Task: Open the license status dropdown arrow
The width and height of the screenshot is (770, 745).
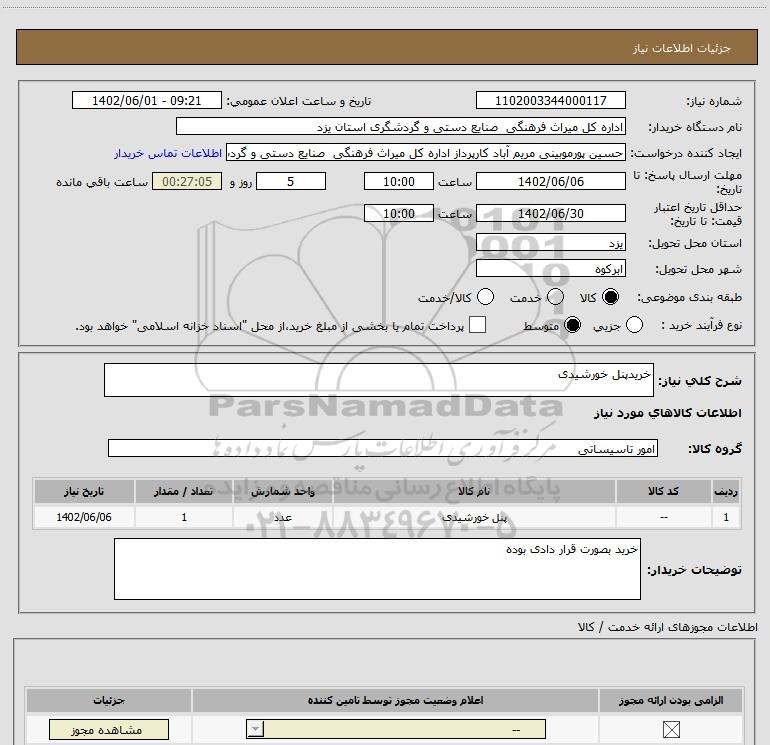Action: [255, 729]
